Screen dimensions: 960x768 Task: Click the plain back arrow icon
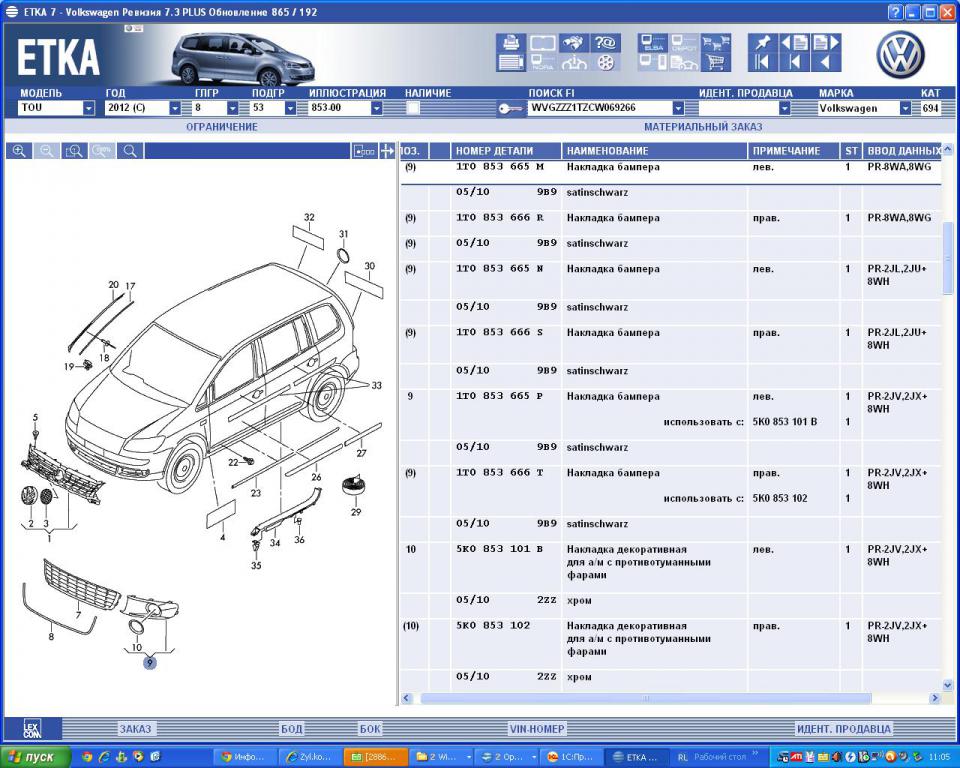825,62
